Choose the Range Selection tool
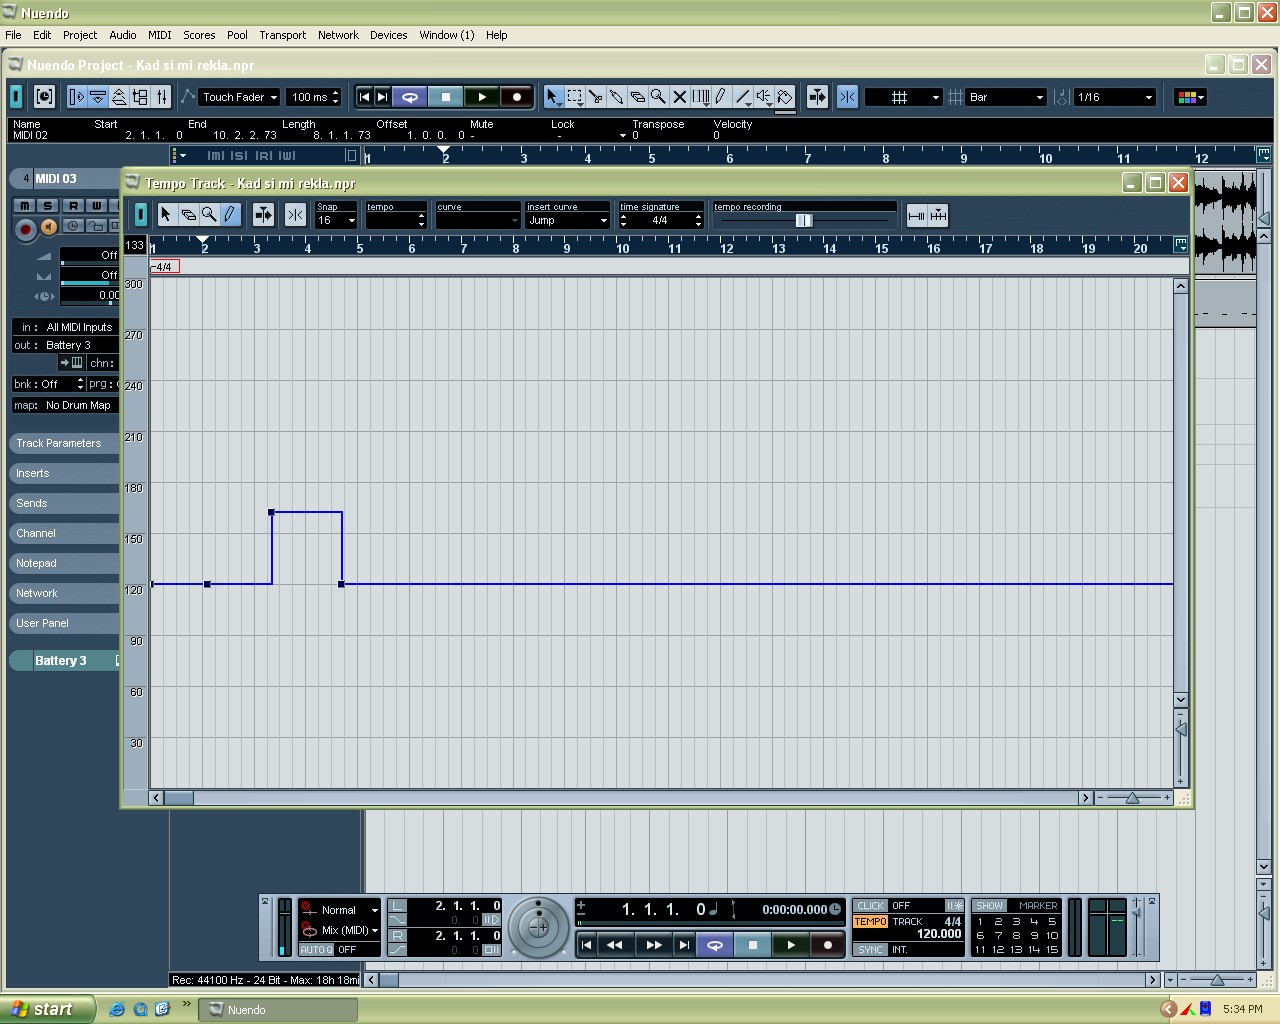 (575, 97)
